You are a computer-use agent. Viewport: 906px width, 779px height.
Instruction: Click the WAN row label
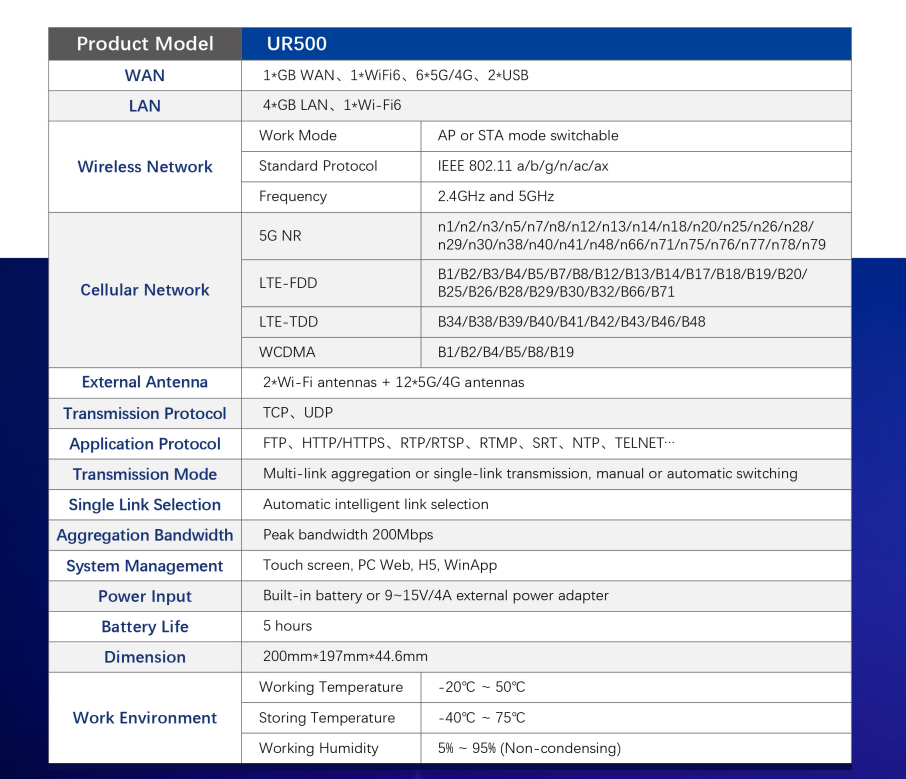tap(145, 76)
